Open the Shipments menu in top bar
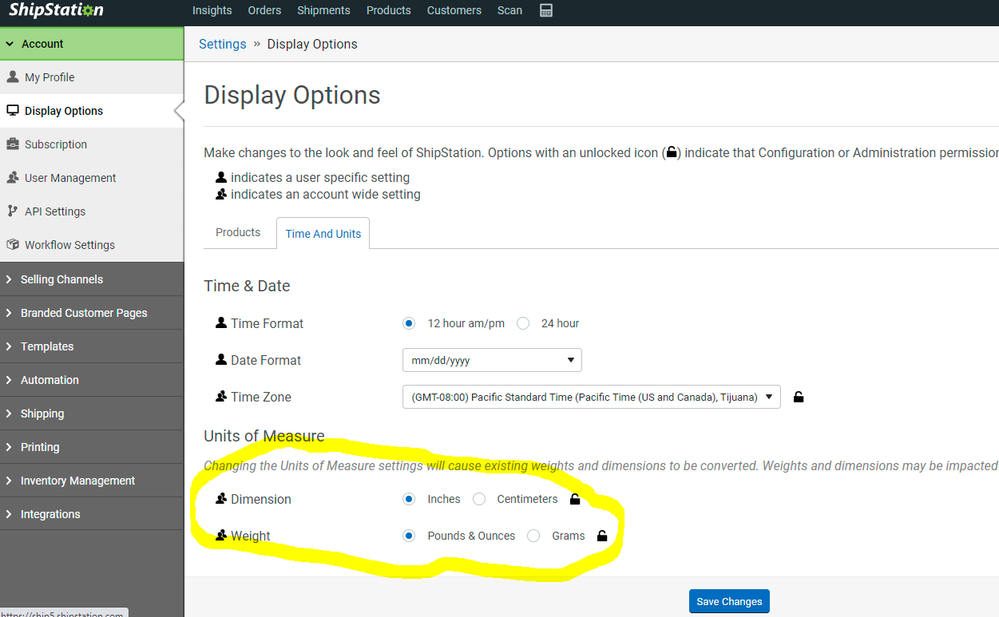999x617 pixels. (323, 11)
